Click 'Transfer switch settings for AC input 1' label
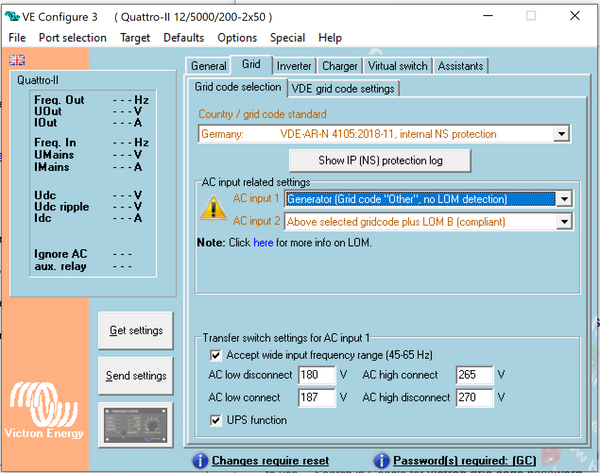 coord(286,338)
